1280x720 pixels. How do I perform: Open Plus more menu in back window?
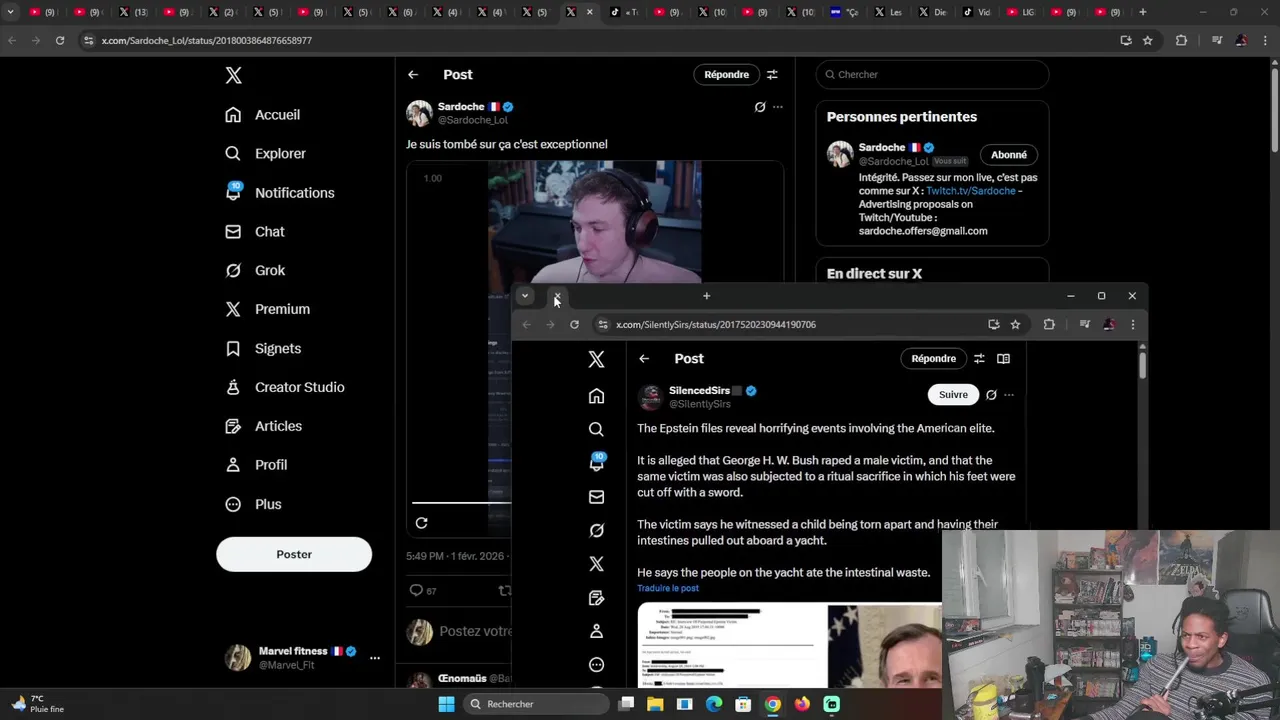[x=254, y=505]
